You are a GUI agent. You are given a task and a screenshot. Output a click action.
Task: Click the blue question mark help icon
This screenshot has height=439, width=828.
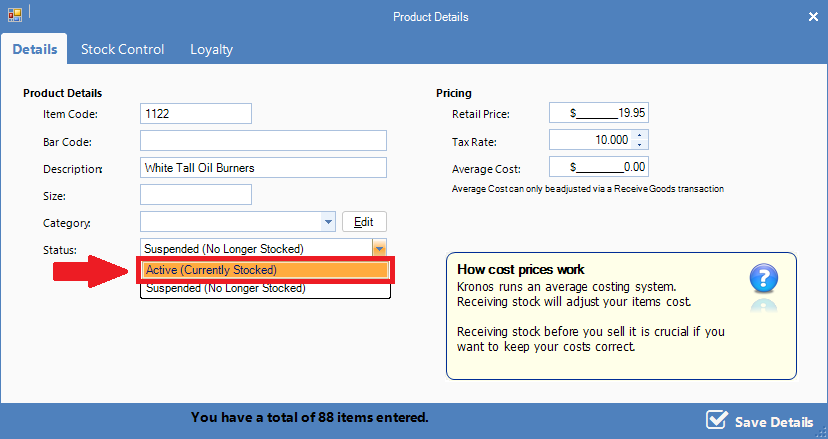click(x=762, y=277)
